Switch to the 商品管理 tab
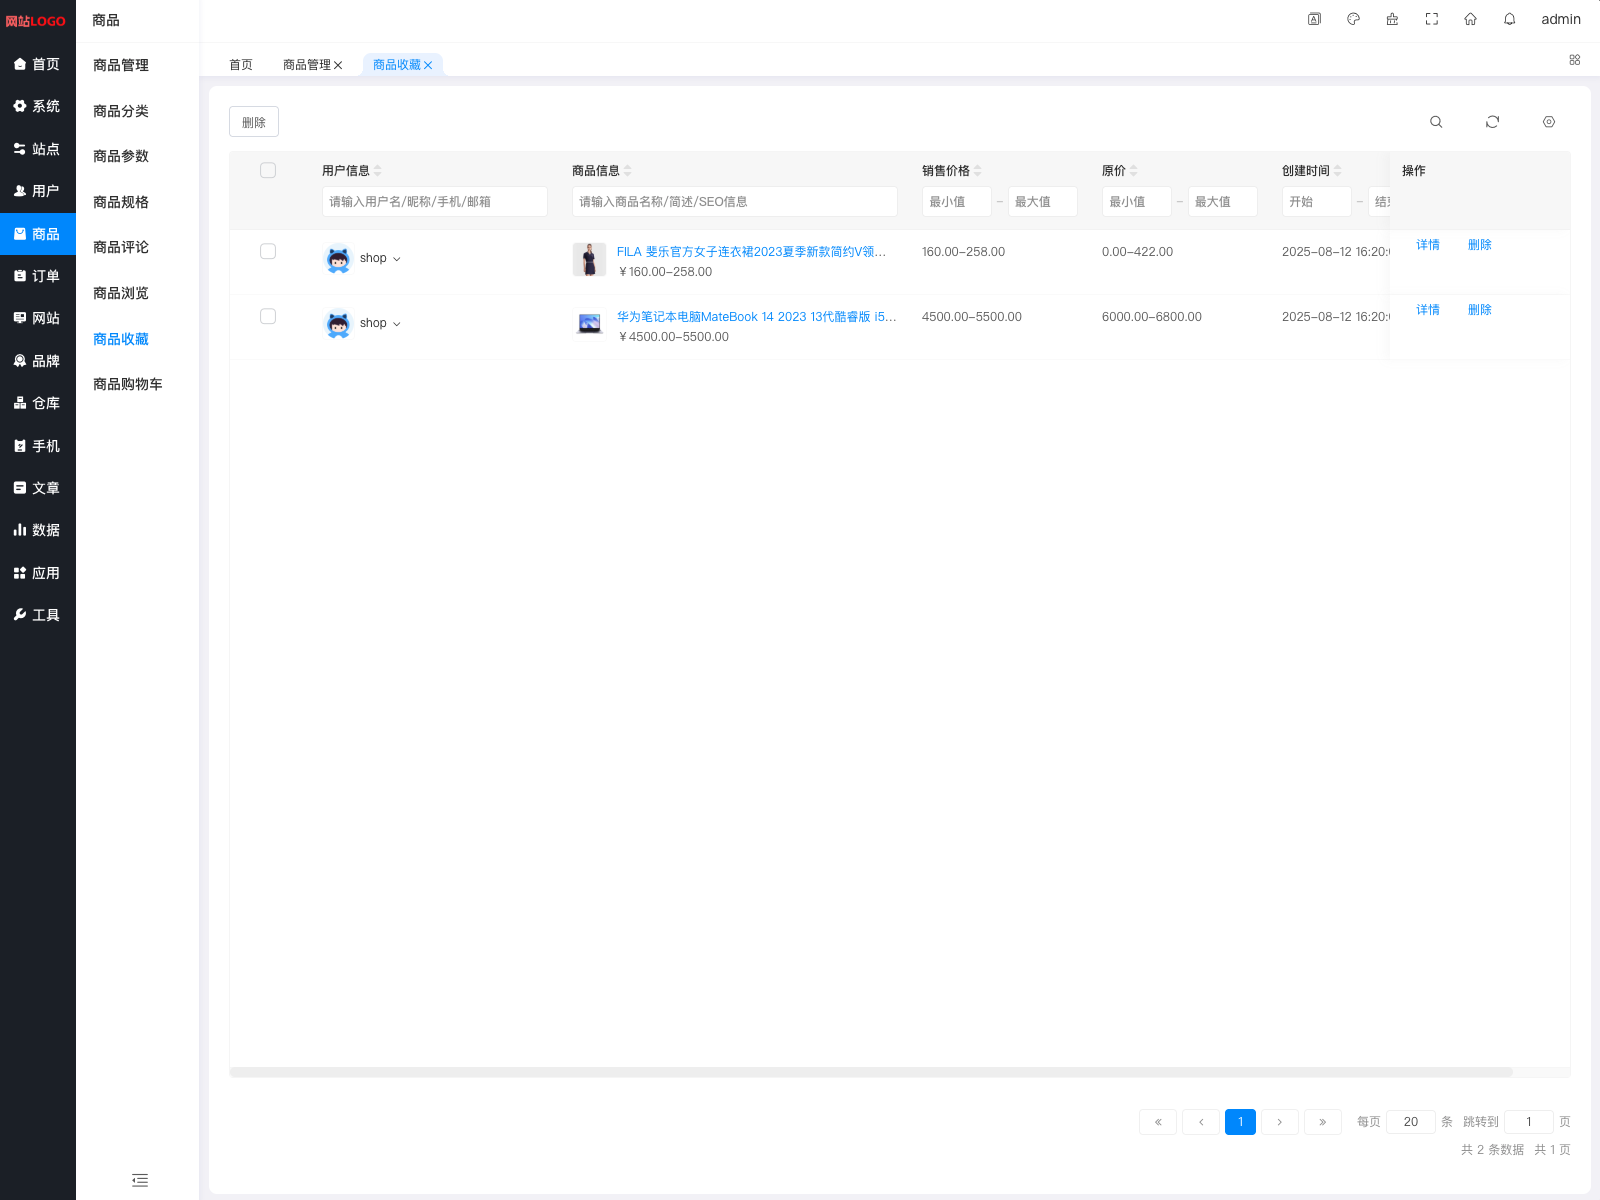Image resolution: width=1600 pixels, height=1200 pixels. [x=306, y=65]
